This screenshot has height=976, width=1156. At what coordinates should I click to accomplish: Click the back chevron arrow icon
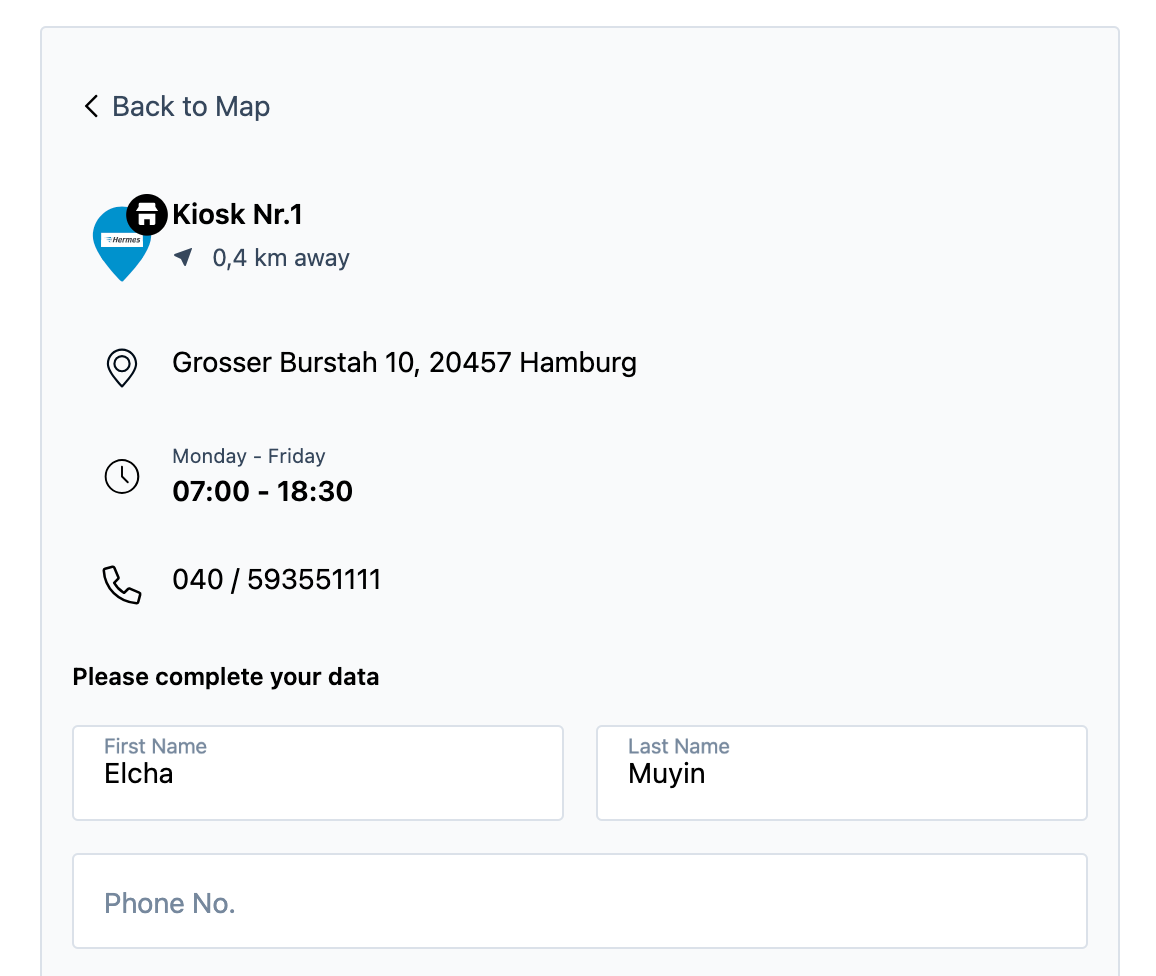coord(91,106)
